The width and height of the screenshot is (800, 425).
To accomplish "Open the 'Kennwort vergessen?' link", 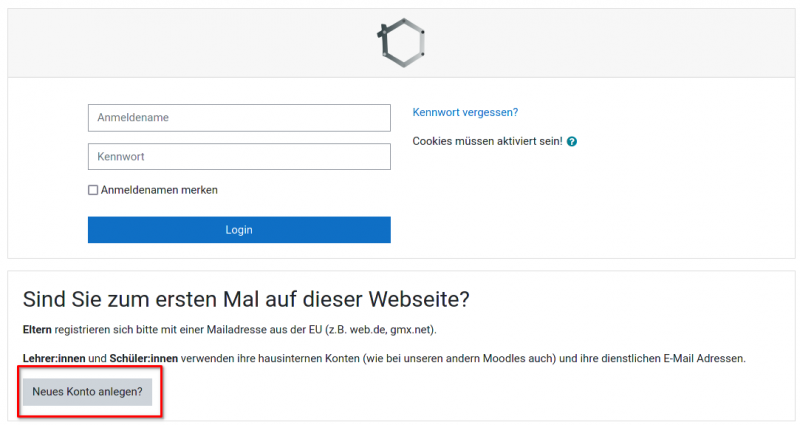I will pyautogui.click(x=465, y=113).
